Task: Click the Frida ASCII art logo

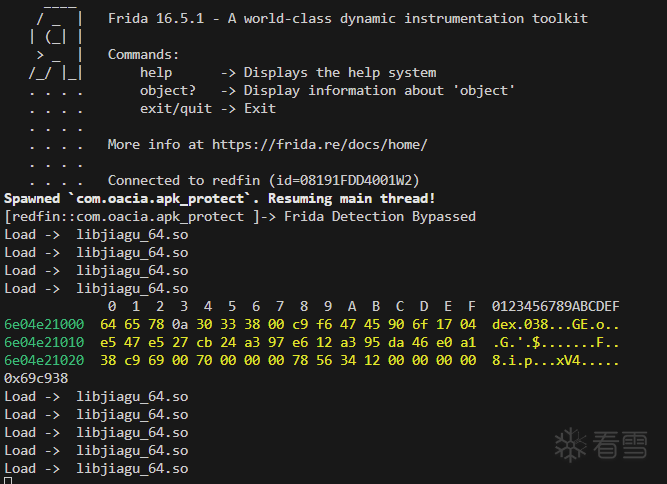Action: [56, 45]
